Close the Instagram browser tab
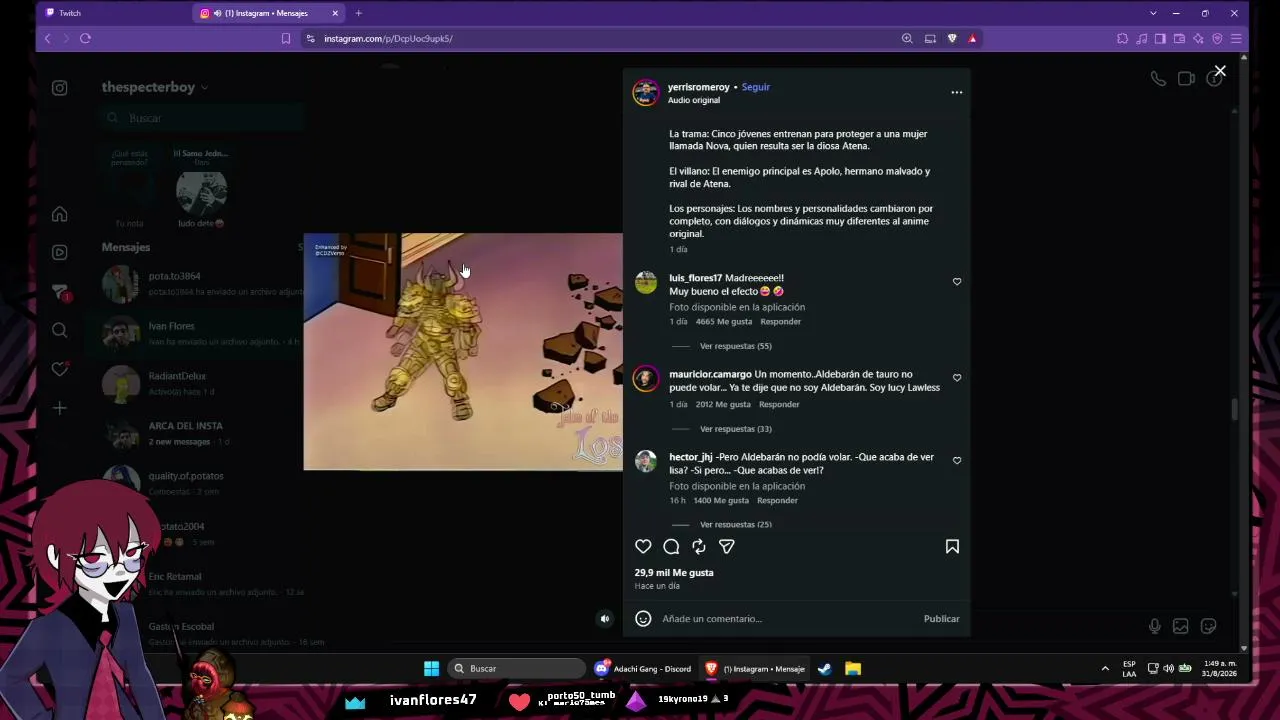This screenshot has width=1280, height=720. click(335, 13)
